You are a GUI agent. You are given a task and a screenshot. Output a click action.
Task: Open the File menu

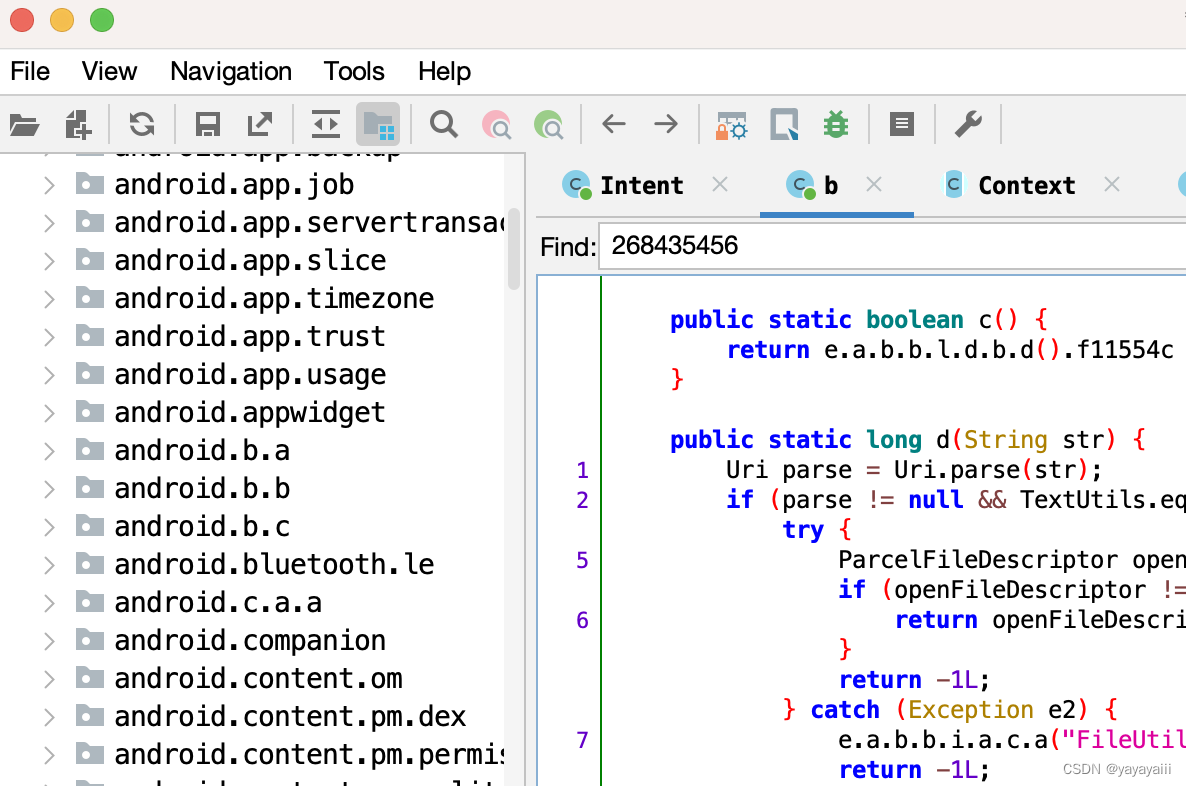(30, 71)
